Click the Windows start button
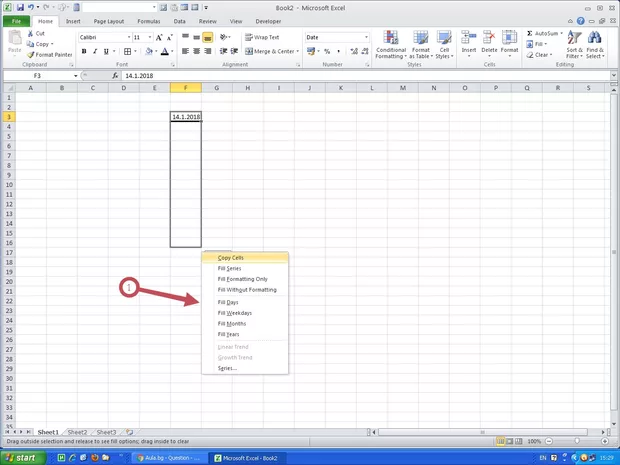The width and height of the screenshot is (620, 465). [x=20, y=458]
